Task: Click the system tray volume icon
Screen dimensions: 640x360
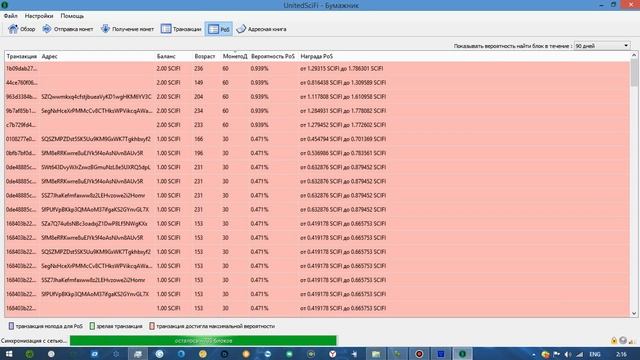Action: [x=568, y=354]
